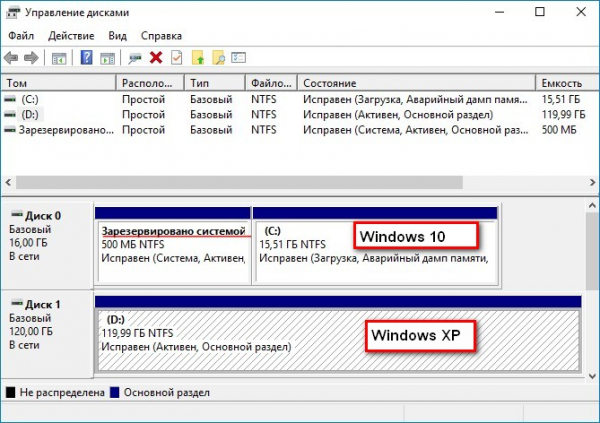
Task: Click the Back arrow toolbar icon
Action: coord(11,58)
